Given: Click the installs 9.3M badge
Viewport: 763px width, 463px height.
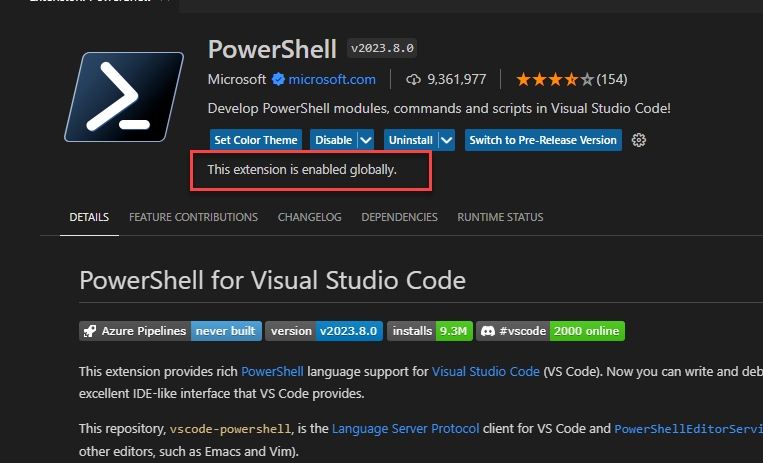Looking at the screenshot, I should (428, 331).
